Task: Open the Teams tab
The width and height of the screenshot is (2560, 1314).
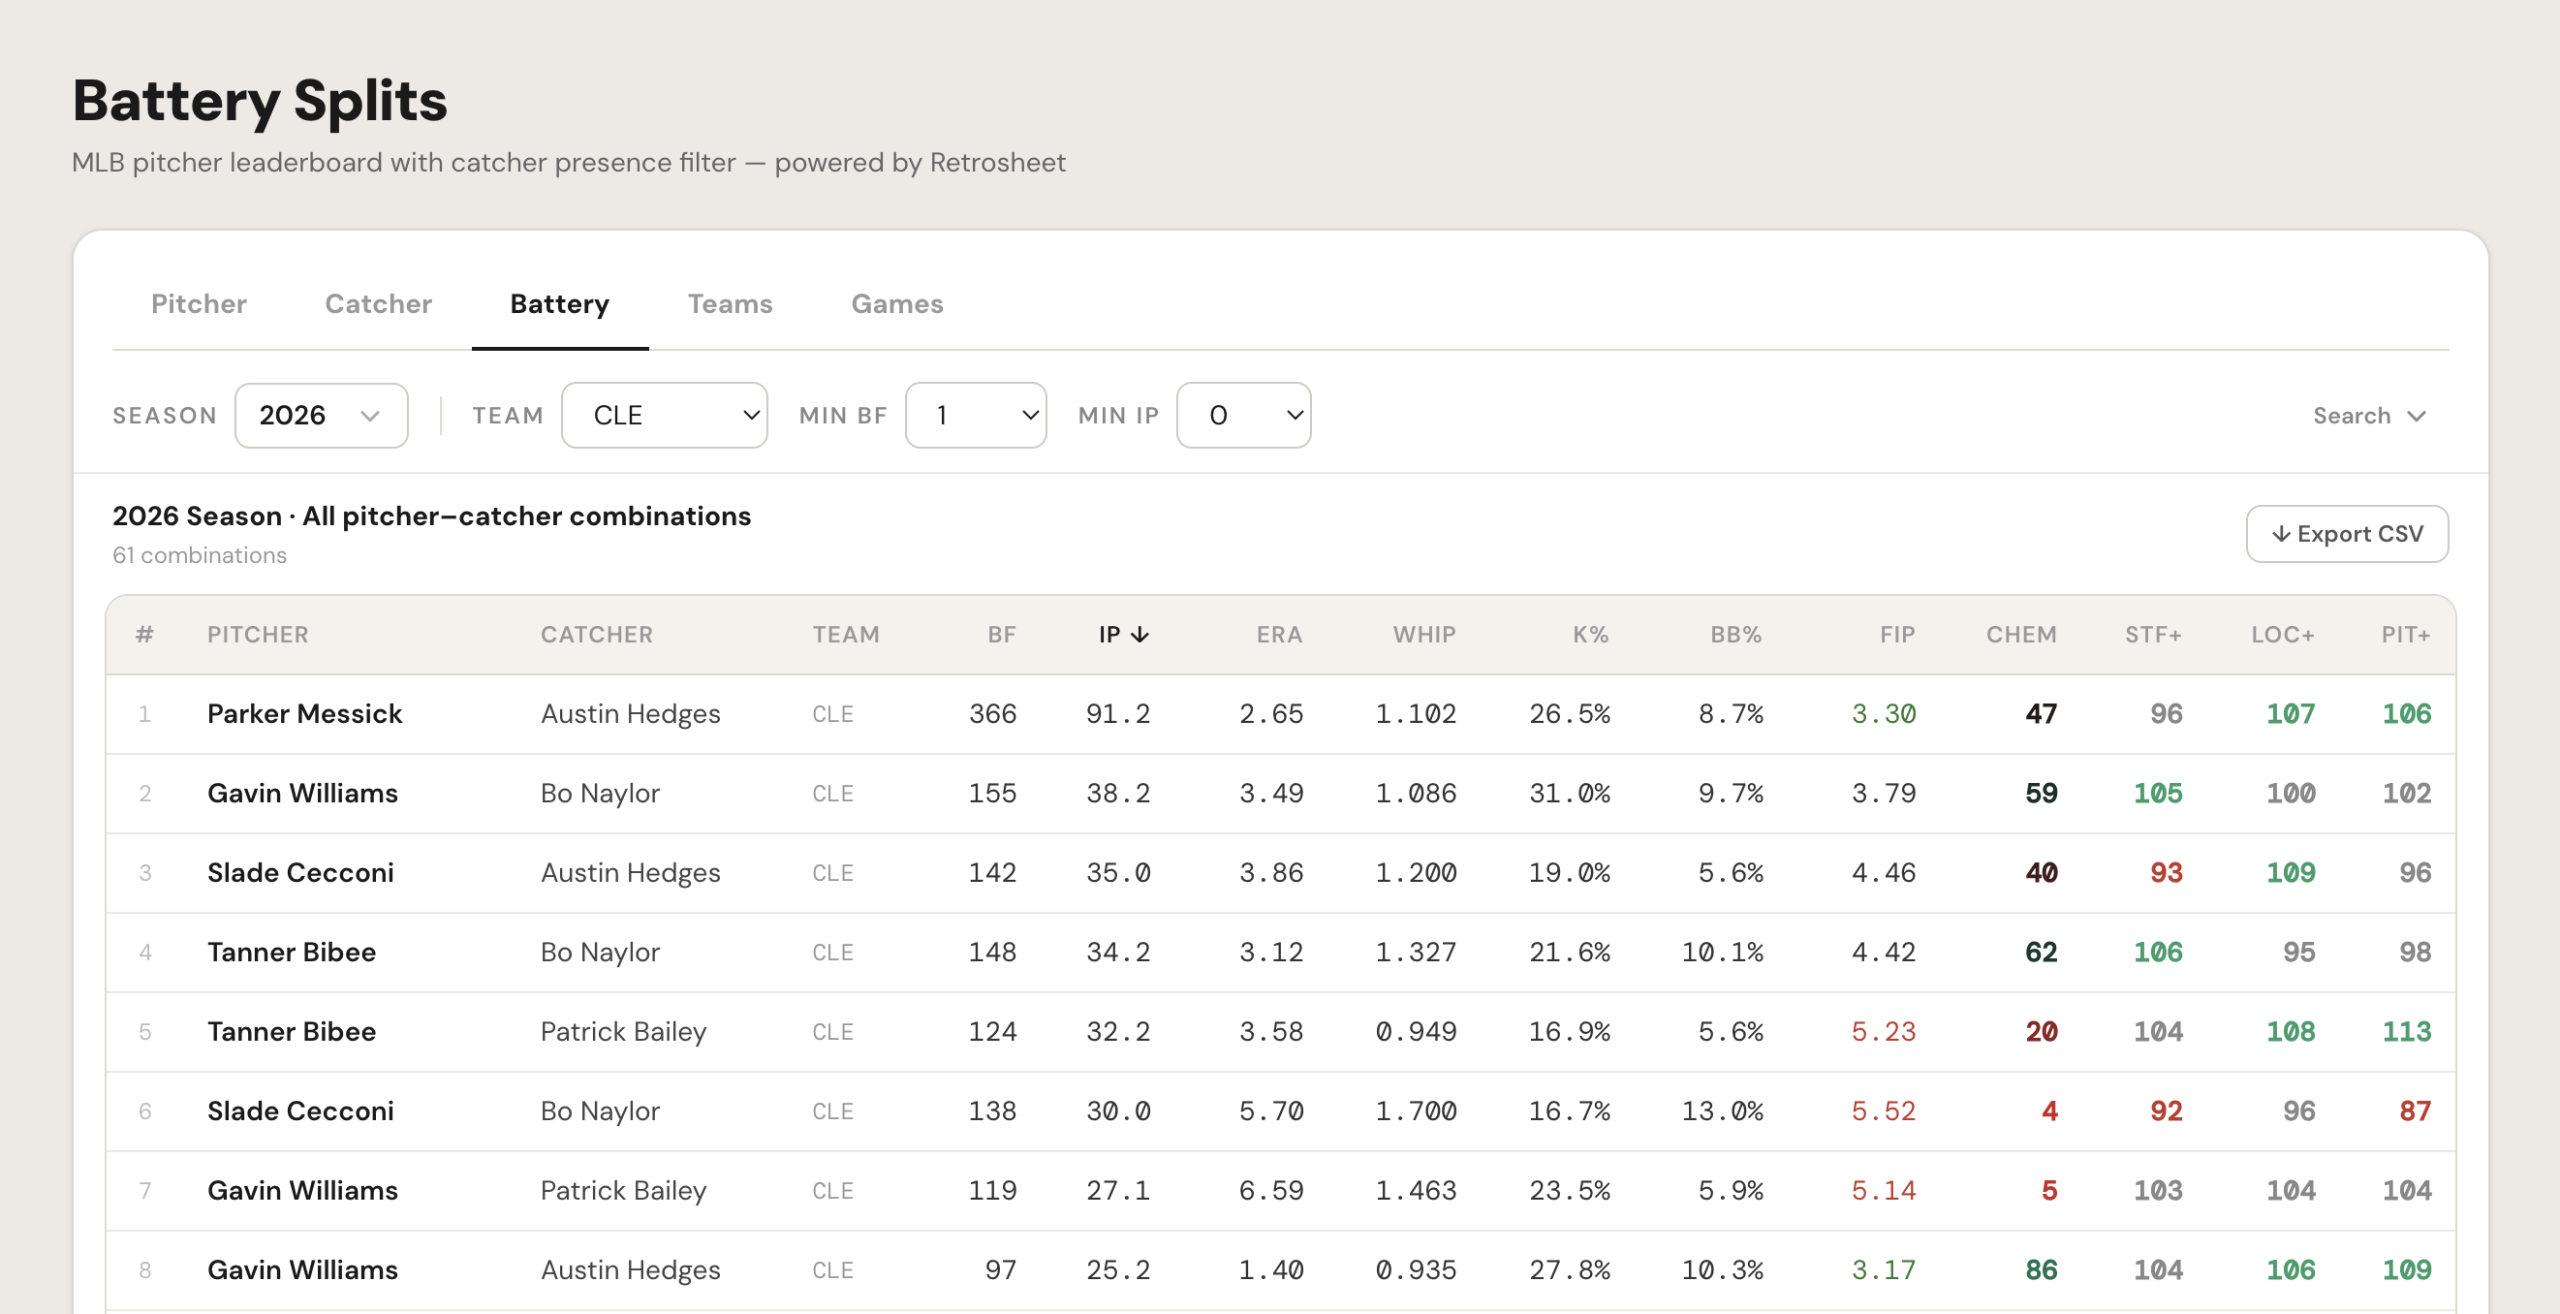Action: (x=730, y=304)
